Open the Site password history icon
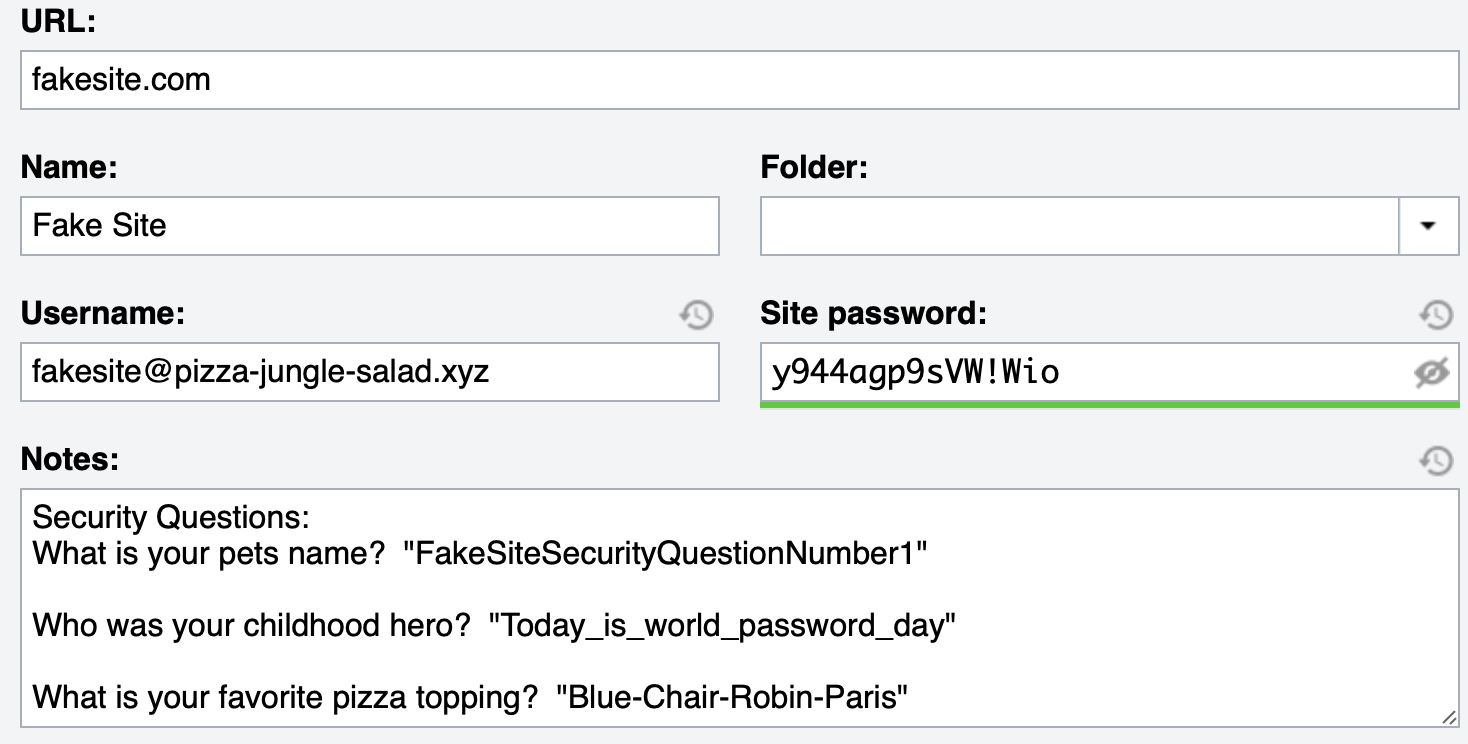 tap(1436, 315)
